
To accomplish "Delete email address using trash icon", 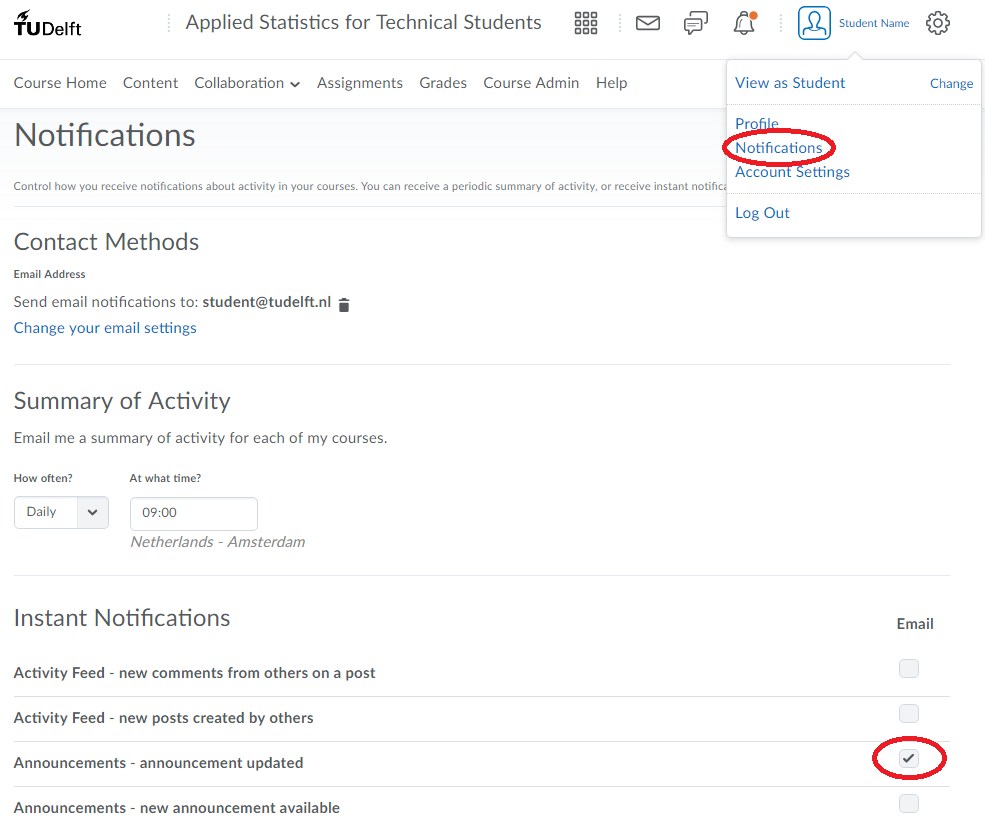I will pos(344,304).
